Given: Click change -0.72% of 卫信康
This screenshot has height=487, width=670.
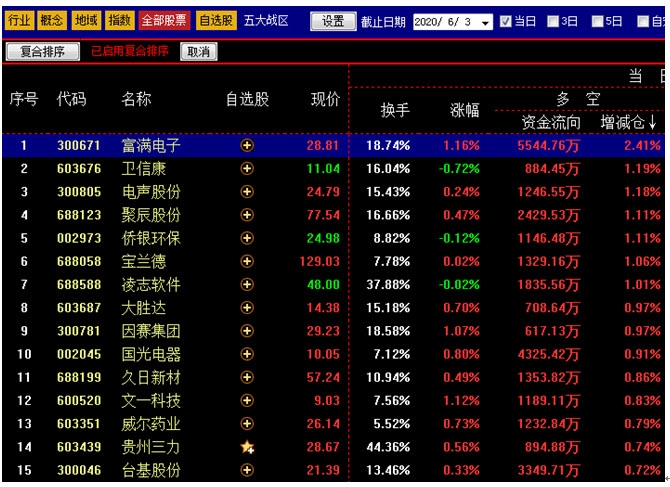Looking at the screenshot, I should [459, 169].
